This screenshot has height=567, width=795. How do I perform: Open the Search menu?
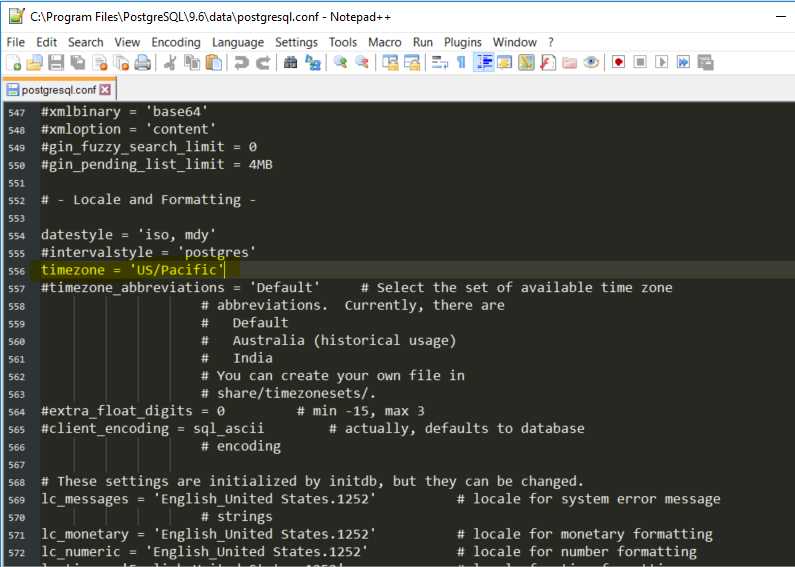click(86, 42)
